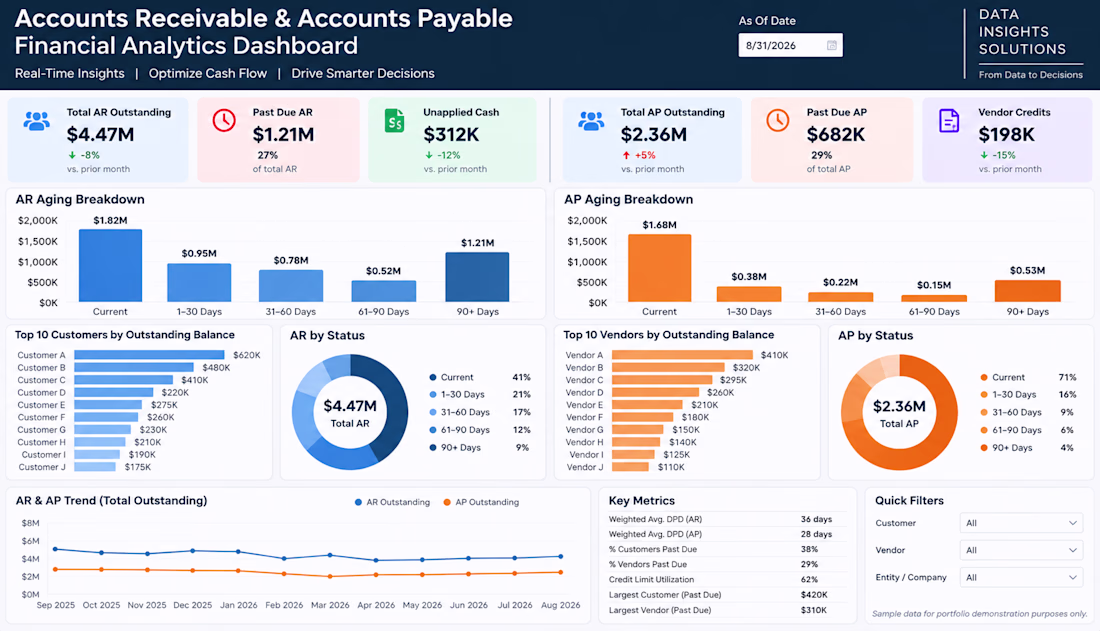
Task: Click the red up arrow beside +5%
Action: pyautogui.click(x=626, y=155)
